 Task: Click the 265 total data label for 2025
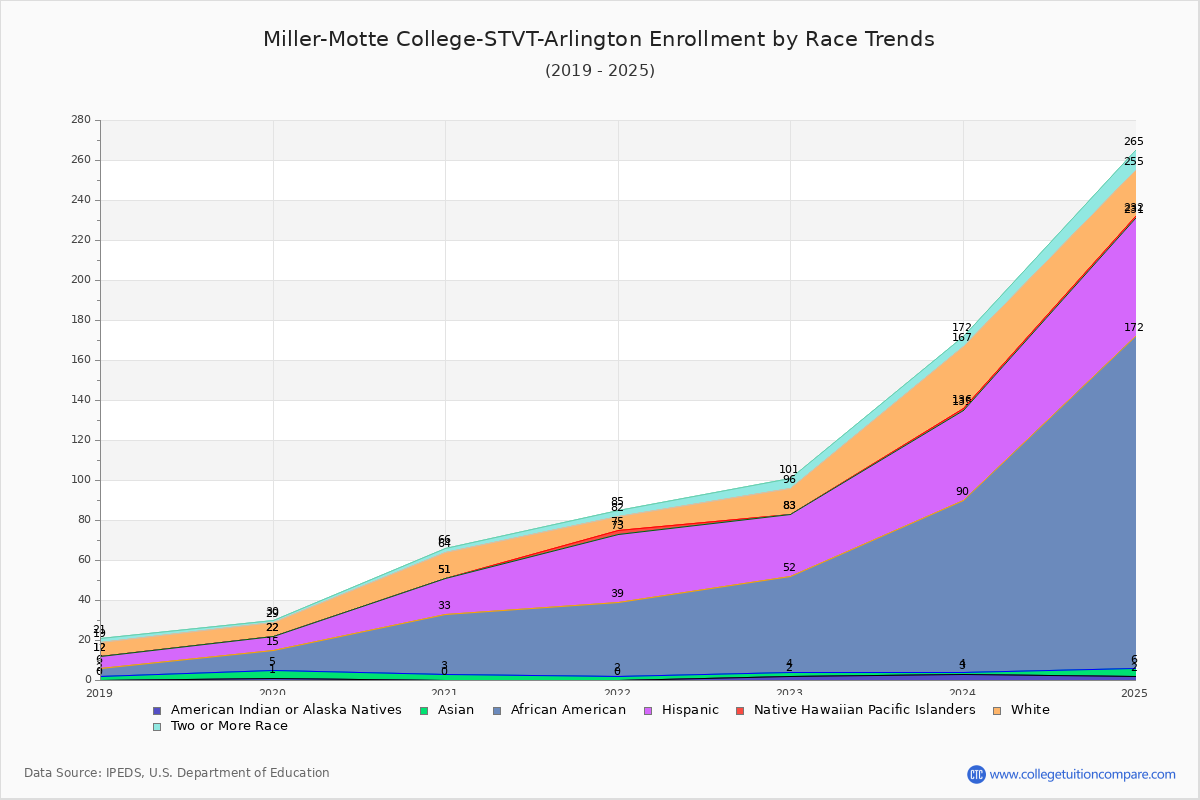coord(1134,142)
